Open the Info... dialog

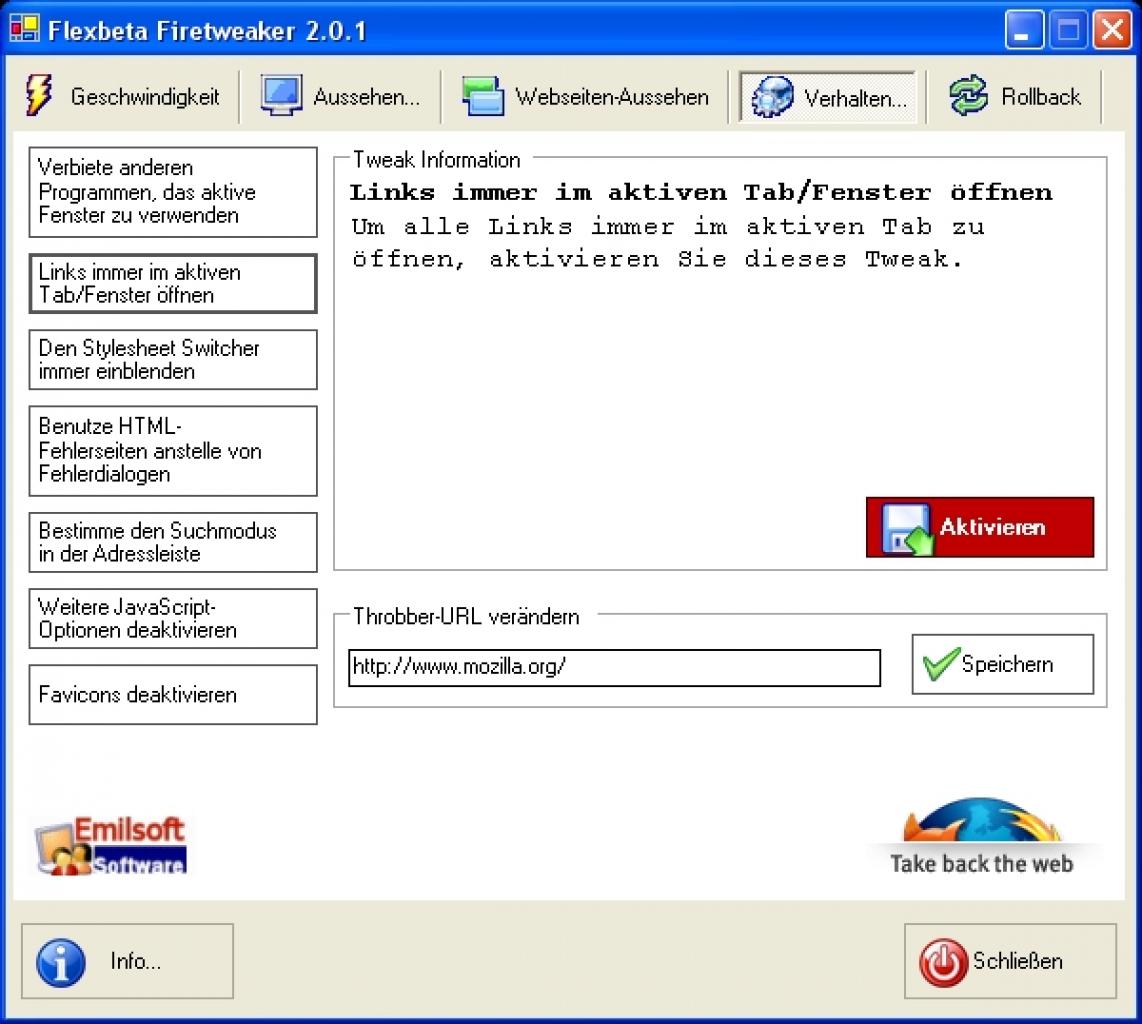pyautogui.click(x=127, y=961)
